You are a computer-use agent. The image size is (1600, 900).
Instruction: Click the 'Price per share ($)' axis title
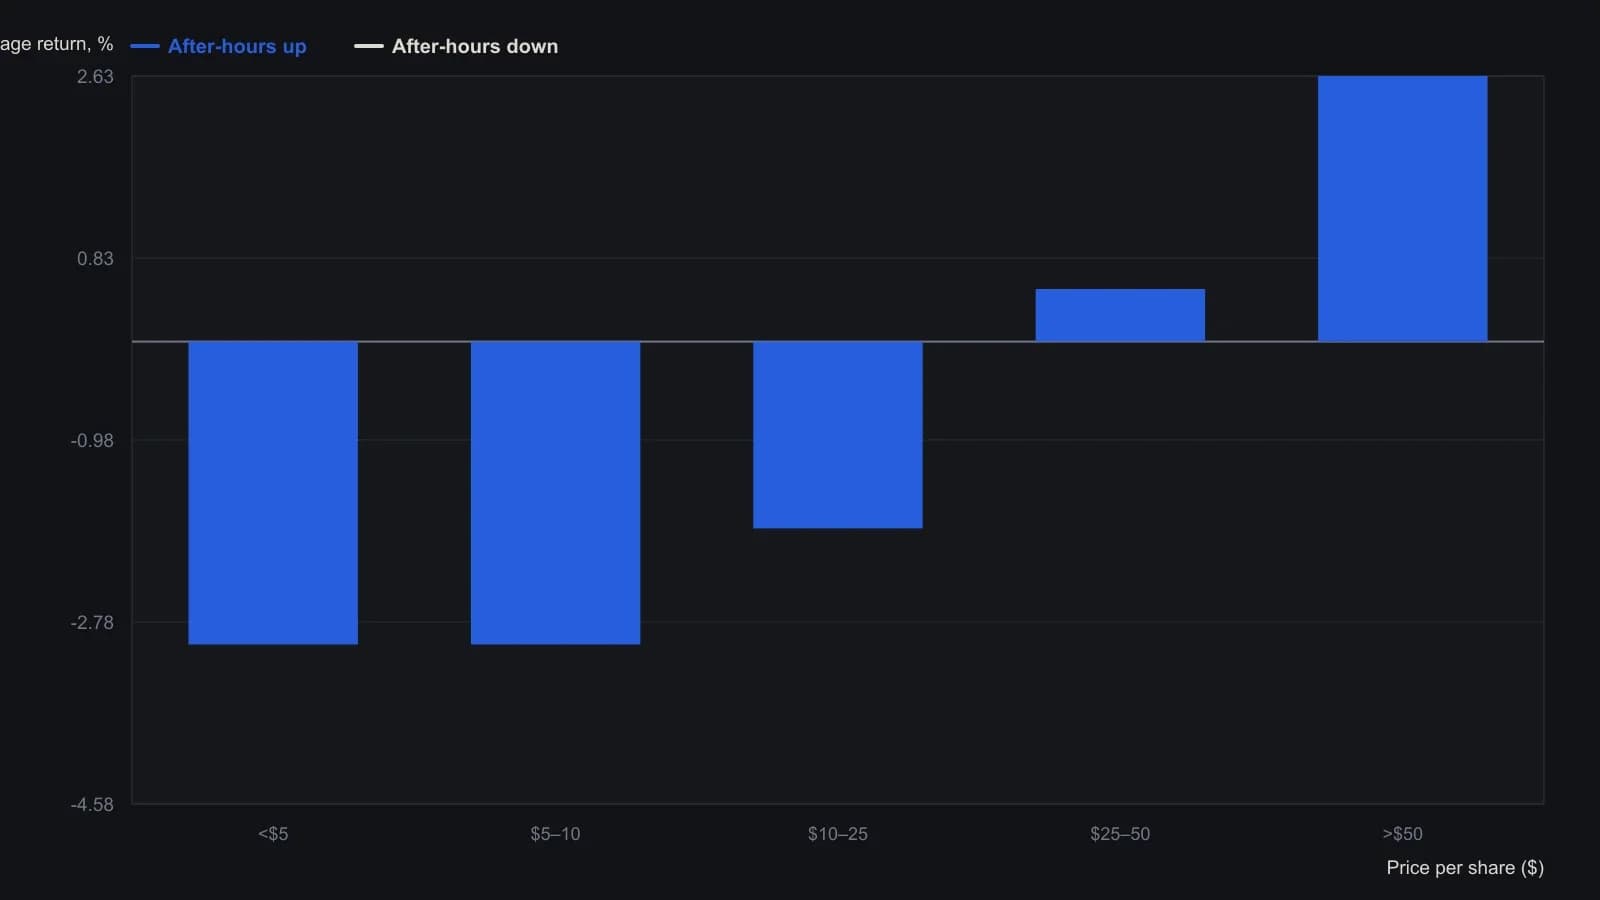pos(1465,868)
